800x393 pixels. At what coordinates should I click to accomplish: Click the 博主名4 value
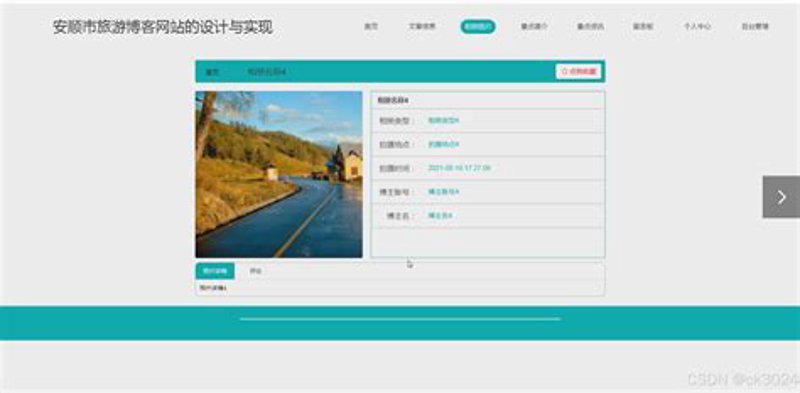(x=440, y=216)
